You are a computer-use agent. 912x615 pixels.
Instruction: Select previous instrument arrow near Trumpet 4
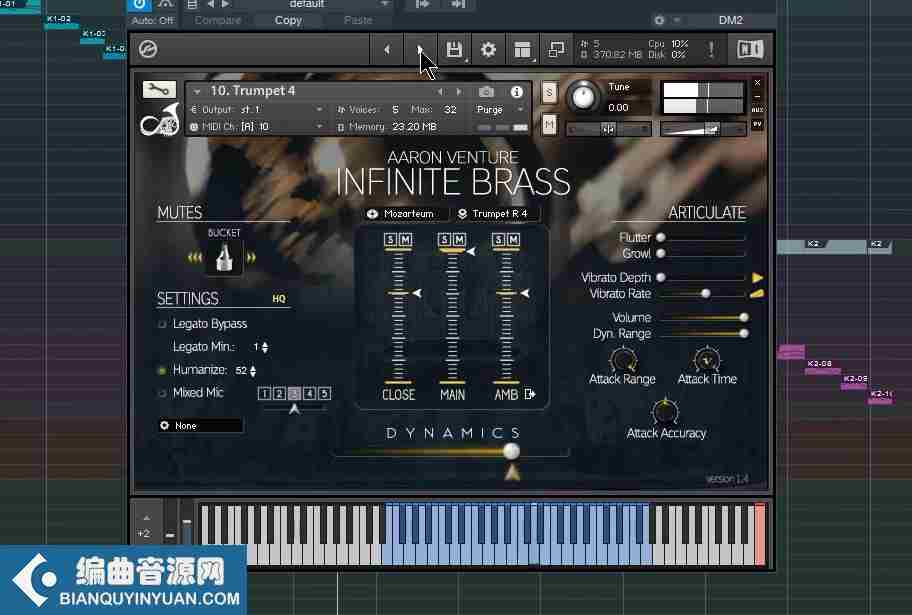point(440,92)
